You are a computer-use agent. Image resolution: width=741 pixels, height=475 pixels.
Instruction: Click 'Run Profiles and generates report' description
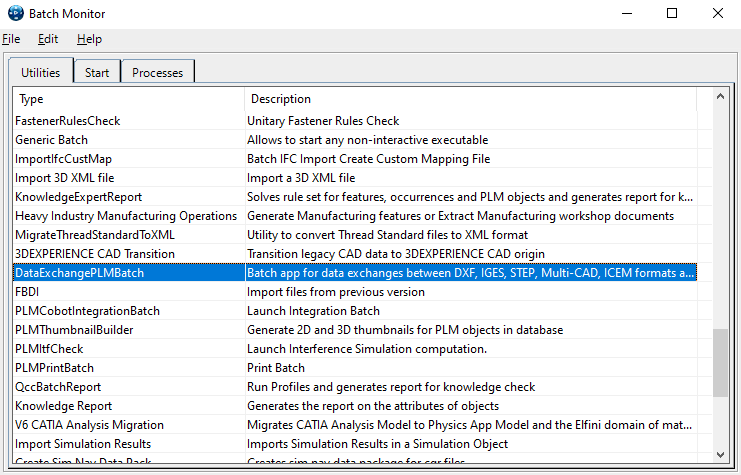(x=391, y=387)
